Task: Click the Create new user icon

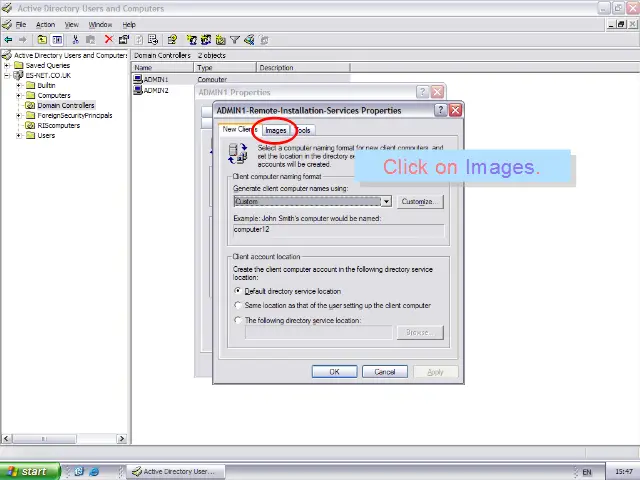Action: coord(191,40)
